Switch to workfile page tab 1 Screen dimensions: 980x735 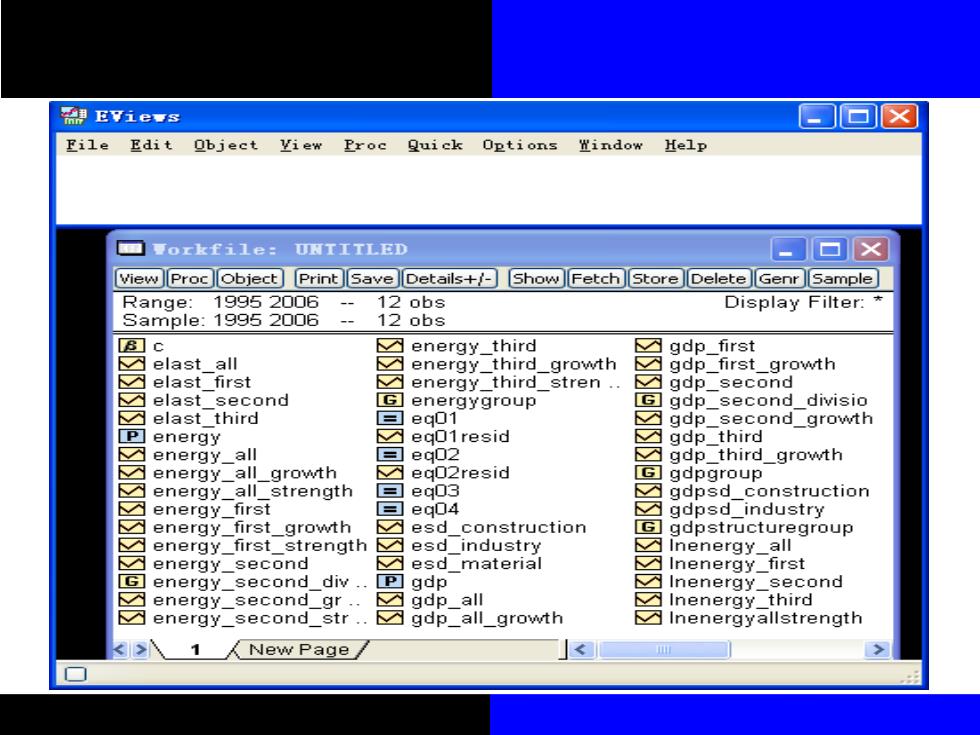pos(195,650)
